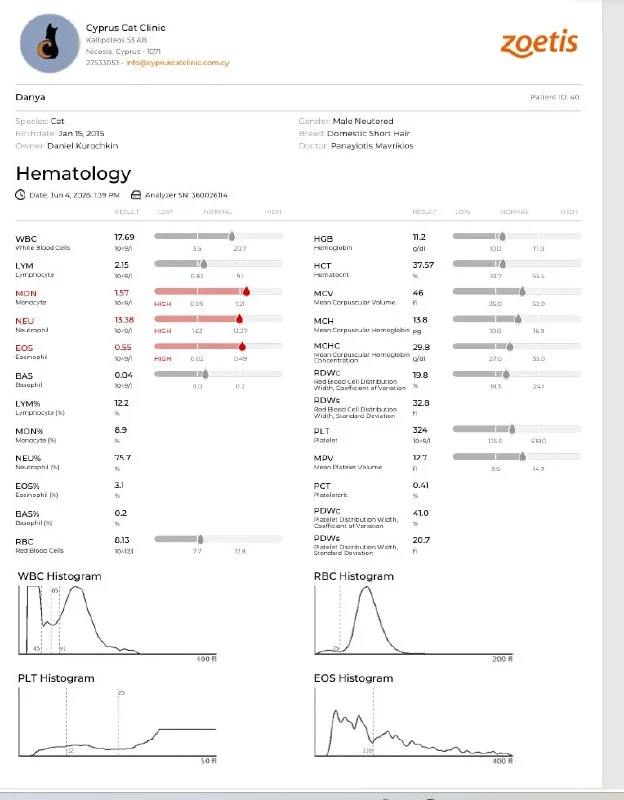
Task: Click the patient name Danya
Action: click(30, 97)
